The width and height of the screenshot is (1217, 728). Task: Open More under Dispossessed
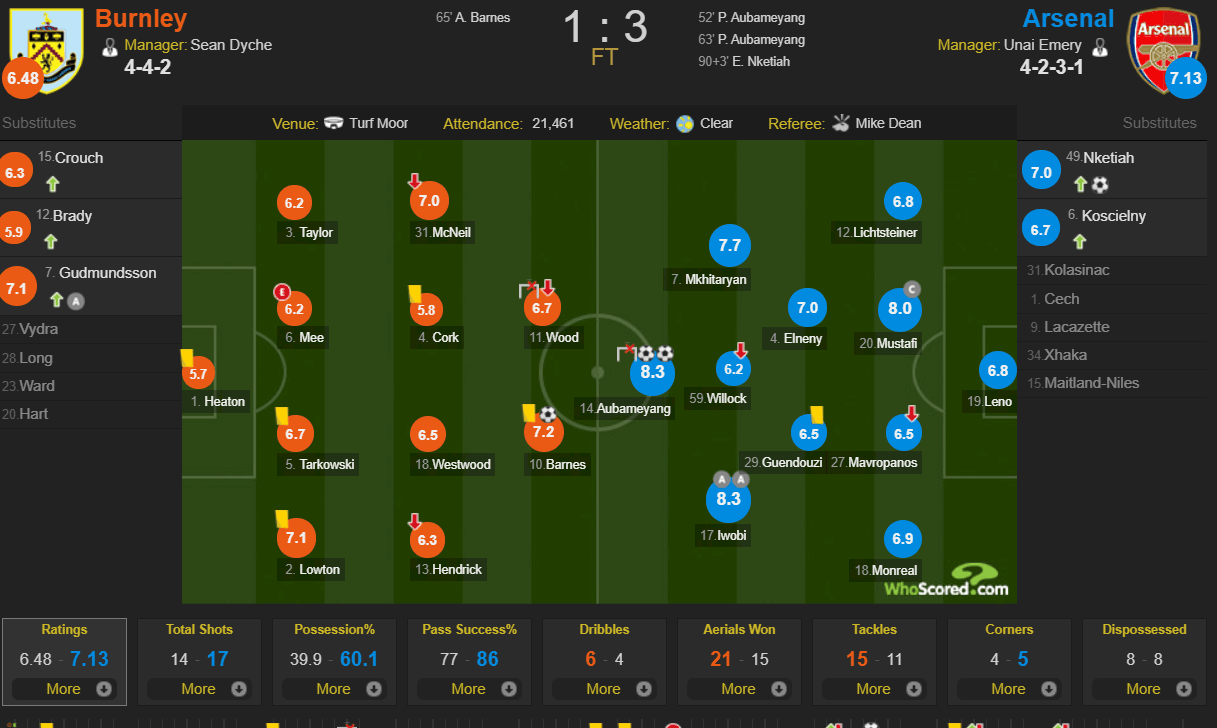(x=1144, y=689)
